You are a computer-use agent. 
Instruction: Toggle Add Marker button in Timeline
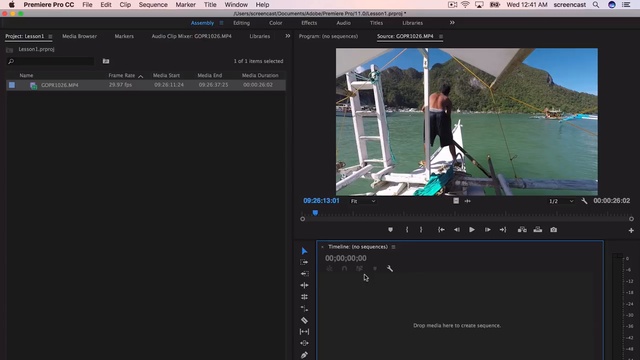(375, 268)
